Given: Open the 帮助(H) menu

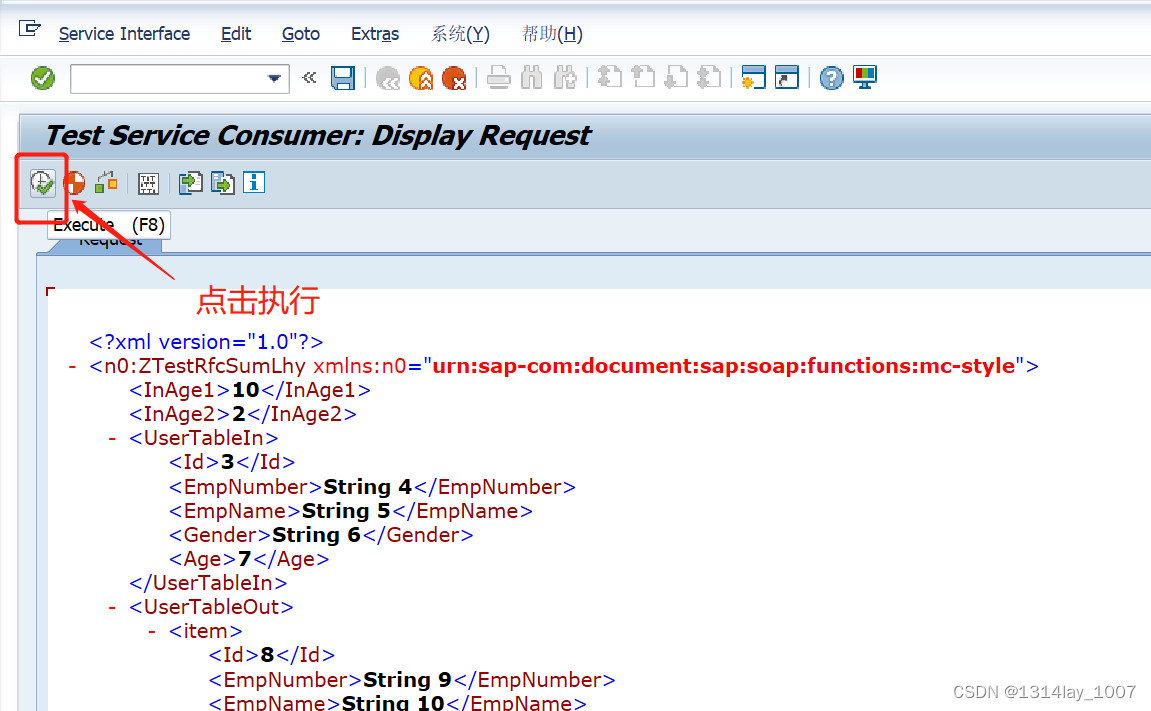Looking at the screenshot, I should click(x=552, y=34).
